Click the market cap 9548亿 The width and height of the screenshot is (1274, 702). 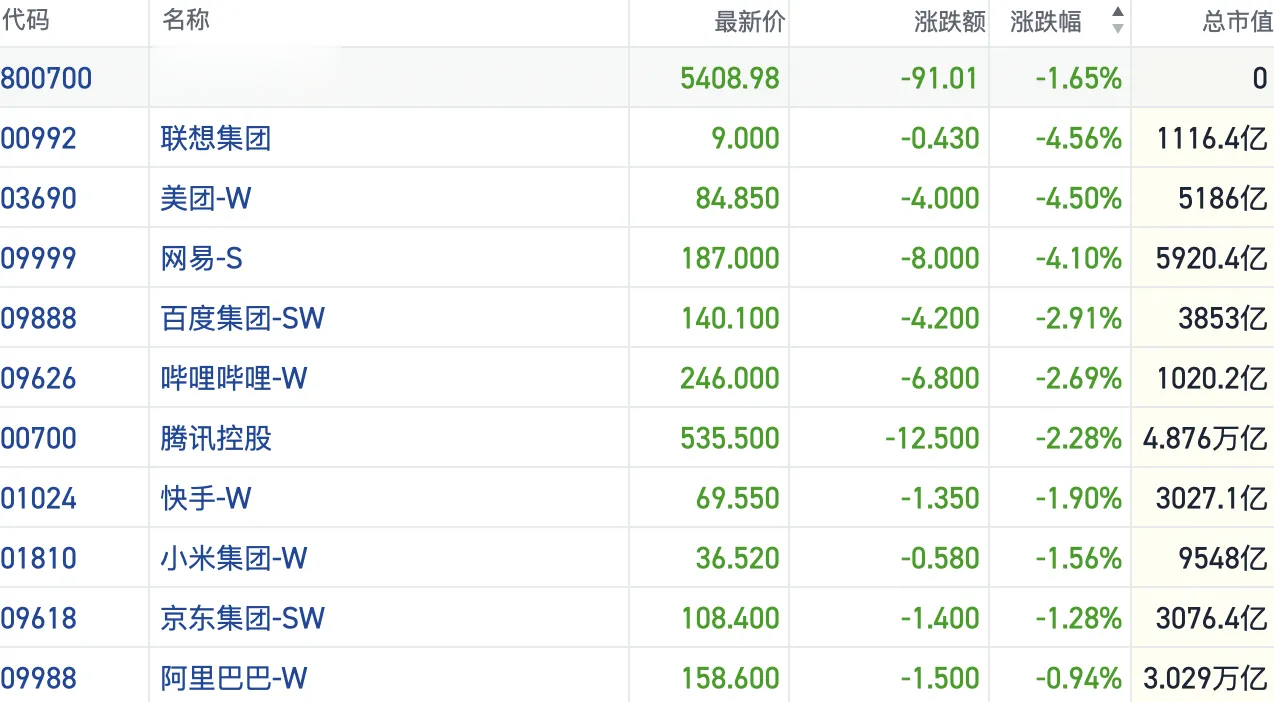coord(1223,558)
